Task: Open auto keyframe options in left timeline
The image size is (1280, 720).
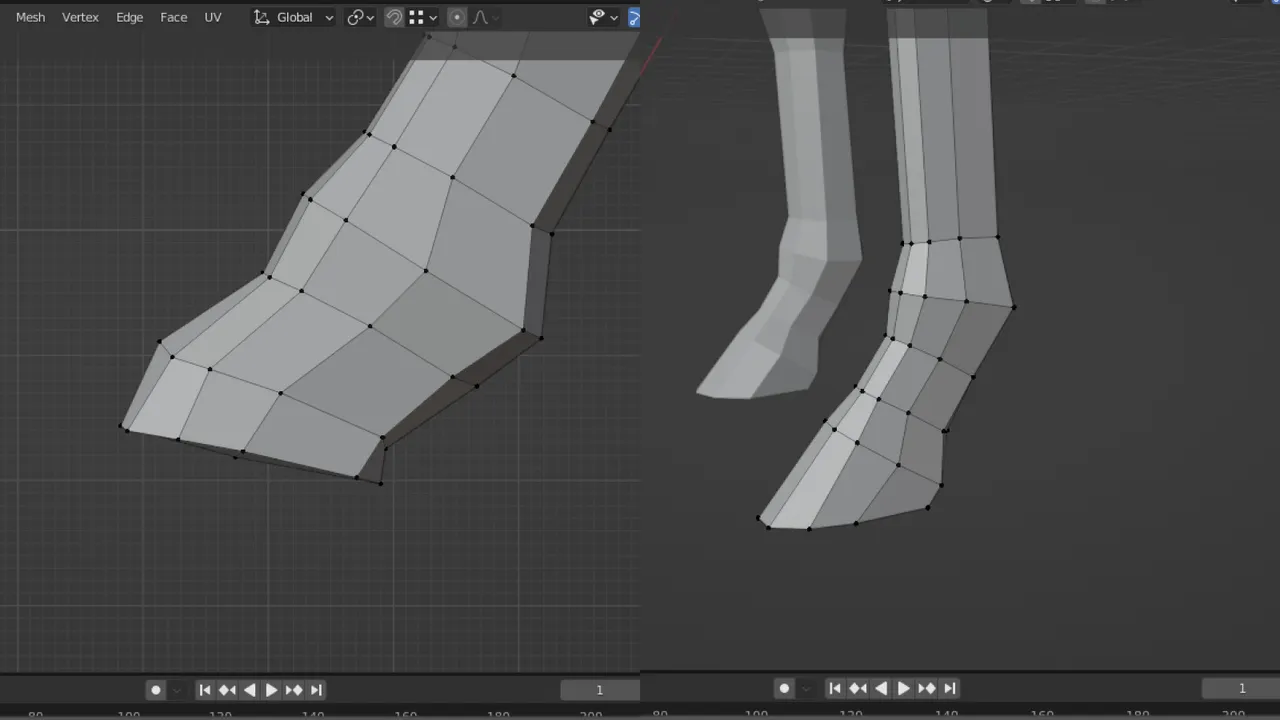Action: pyautogui.click(x=177, y=690)
